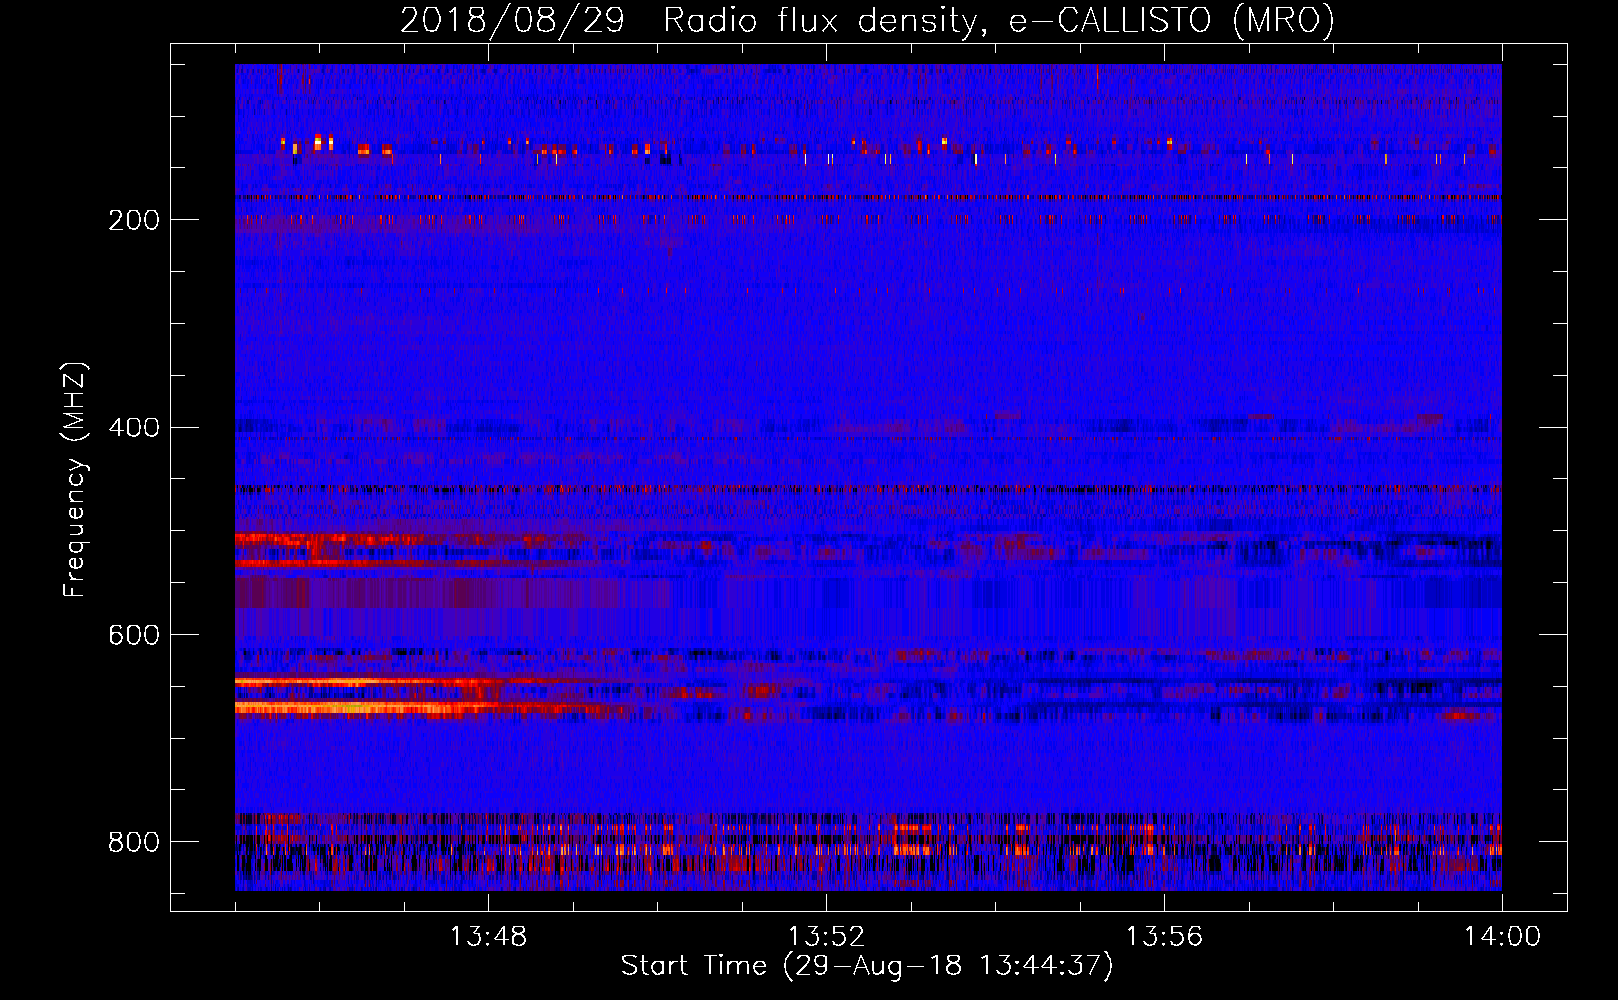Screen dimensions: 1618x1000
Task: Click the 13:48 time tick label
Action: point(488,937)
